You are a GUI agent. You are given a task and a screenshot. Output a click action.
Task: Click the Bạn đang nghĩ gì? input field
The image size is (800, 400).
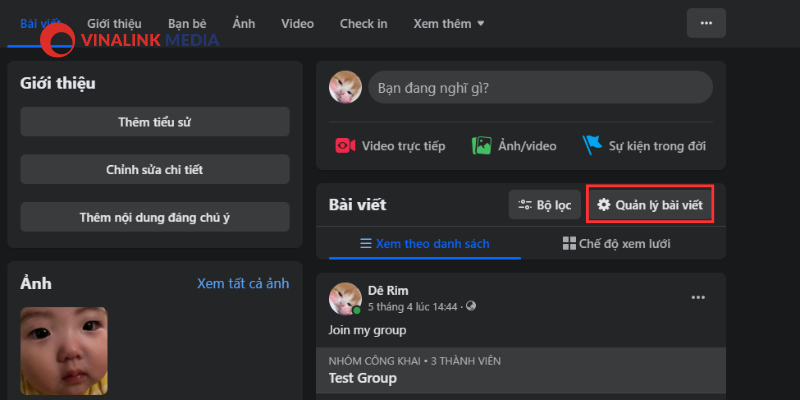pyautogui.click(x=540, y=88)
